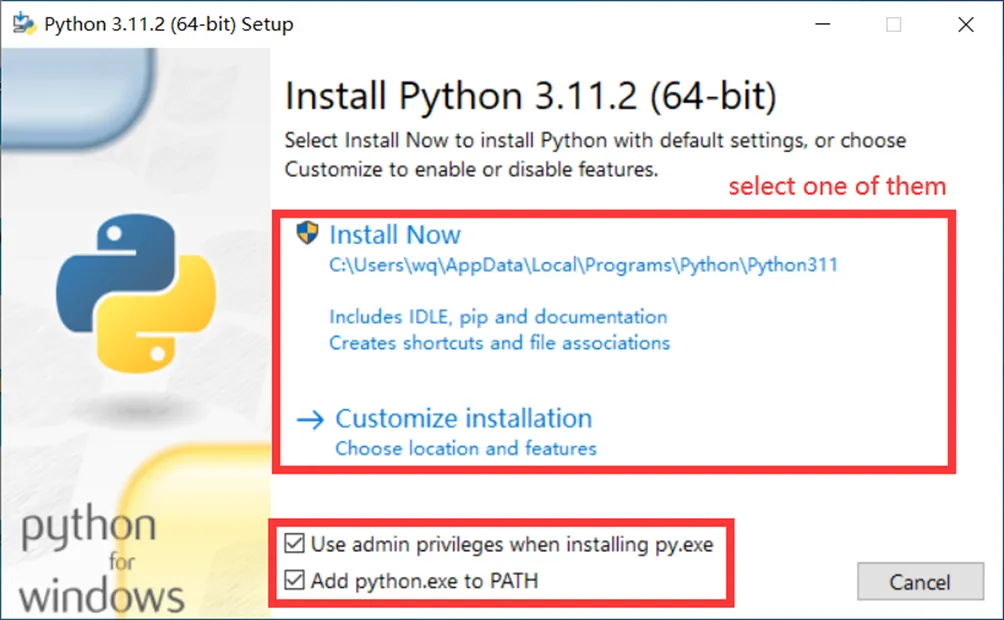Click the greyed-out maximize button
This screenshot has height=620, width=1004.
893,25
